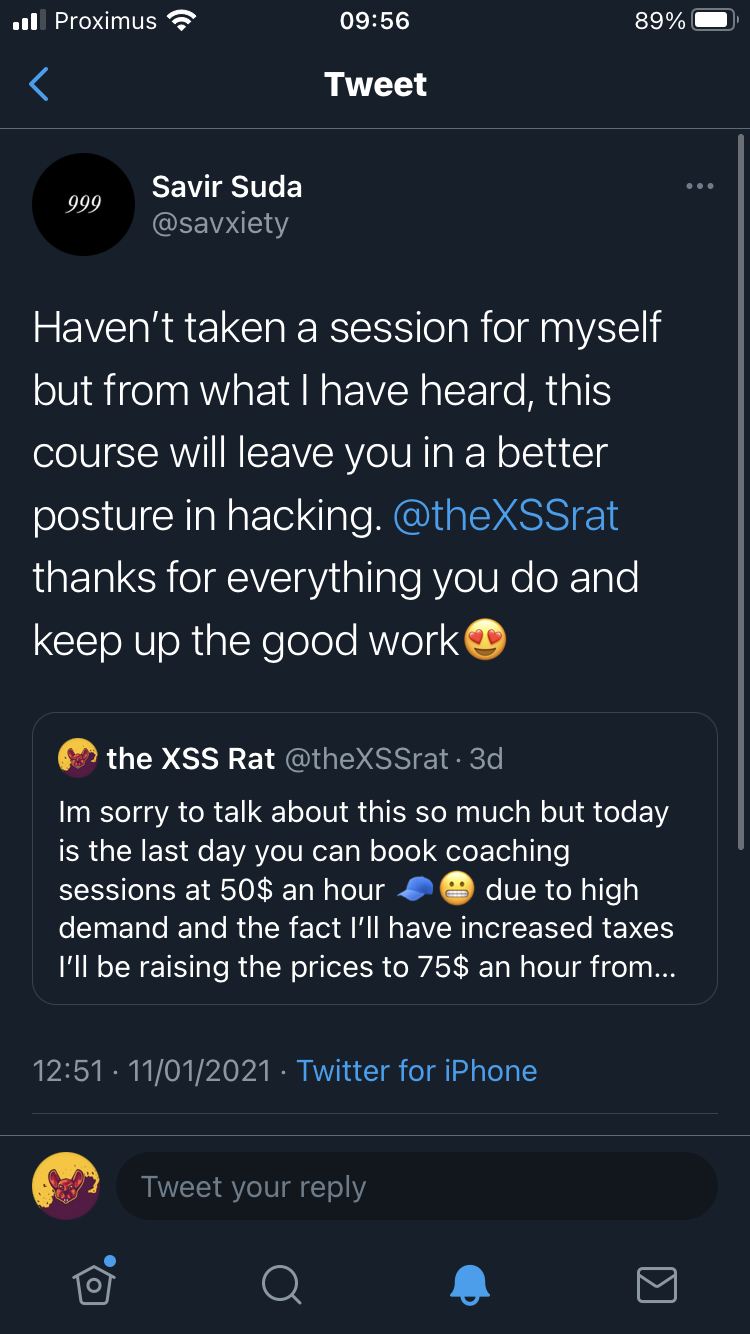Tap the Wi-Fi icon in status bar
The image size is (750, 1334).
click(181, 21)
